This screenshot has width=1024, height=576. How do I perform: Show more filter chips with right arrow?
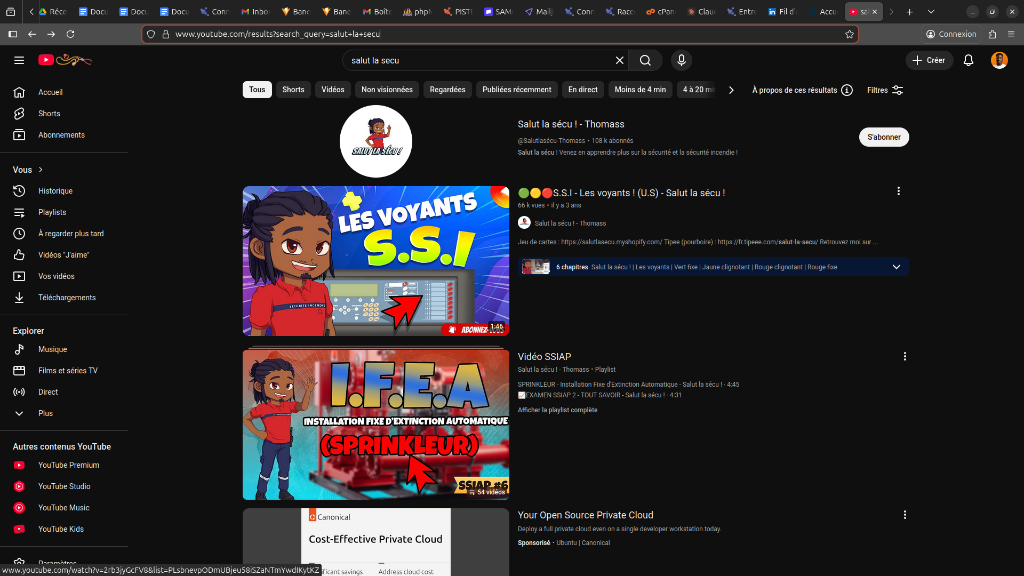click(x=731, y=90)
